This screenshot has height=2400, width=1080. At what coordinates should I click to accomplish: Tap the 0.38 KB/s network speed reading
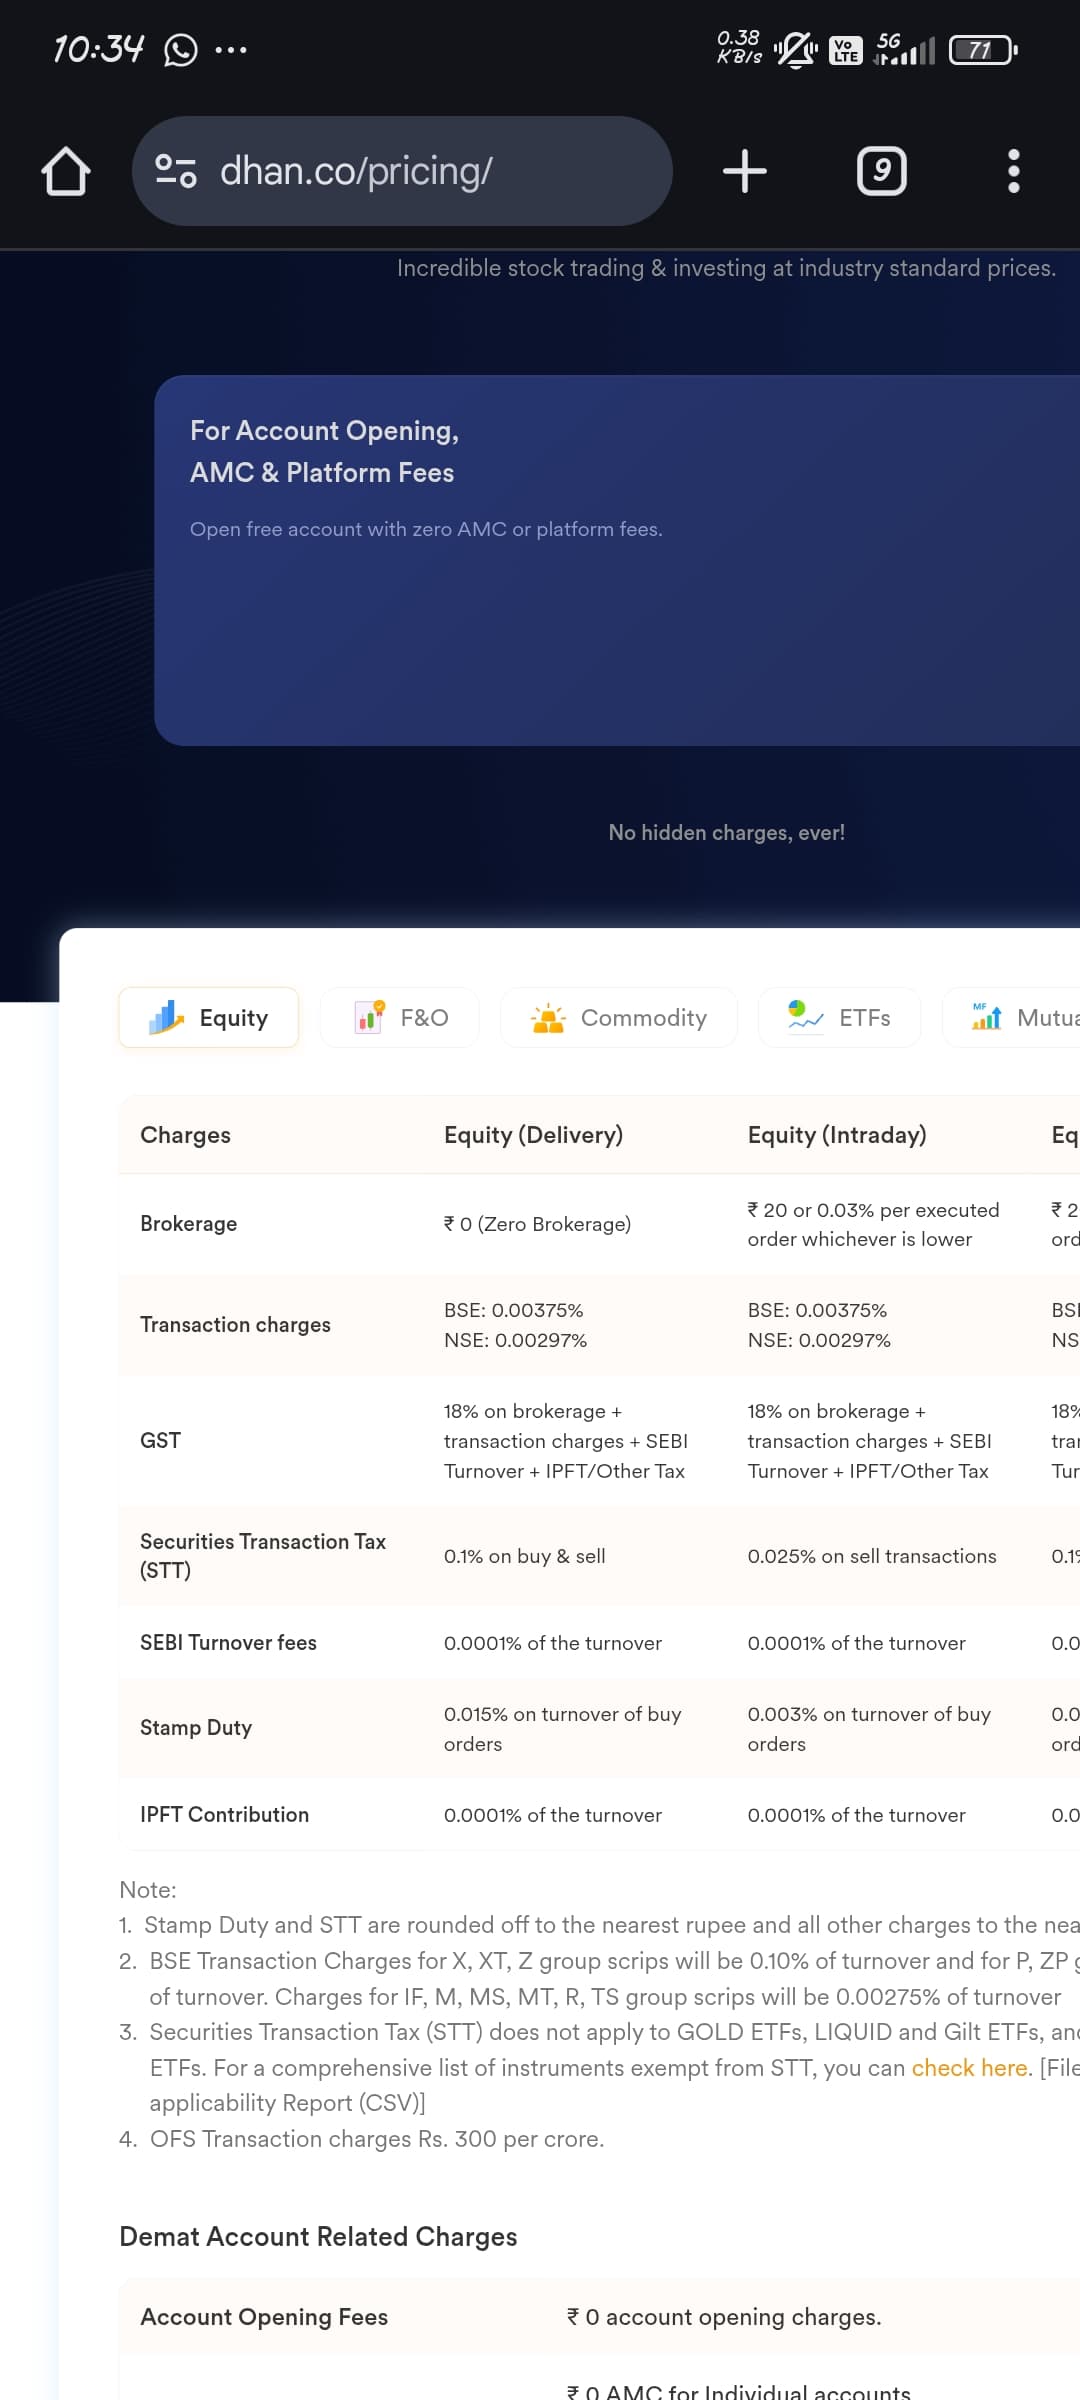(739, 48)
